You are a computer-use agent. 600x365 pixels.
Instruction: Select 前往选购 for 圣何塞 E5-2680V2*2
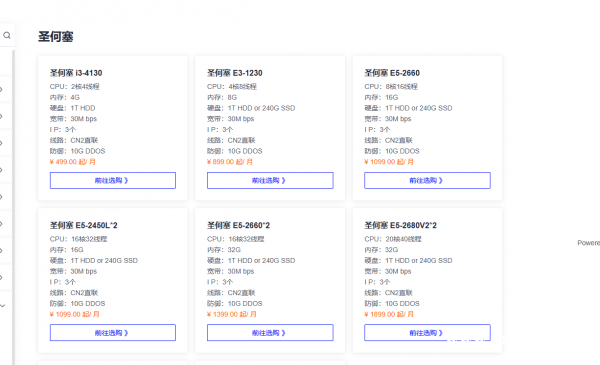coord(427,332)
